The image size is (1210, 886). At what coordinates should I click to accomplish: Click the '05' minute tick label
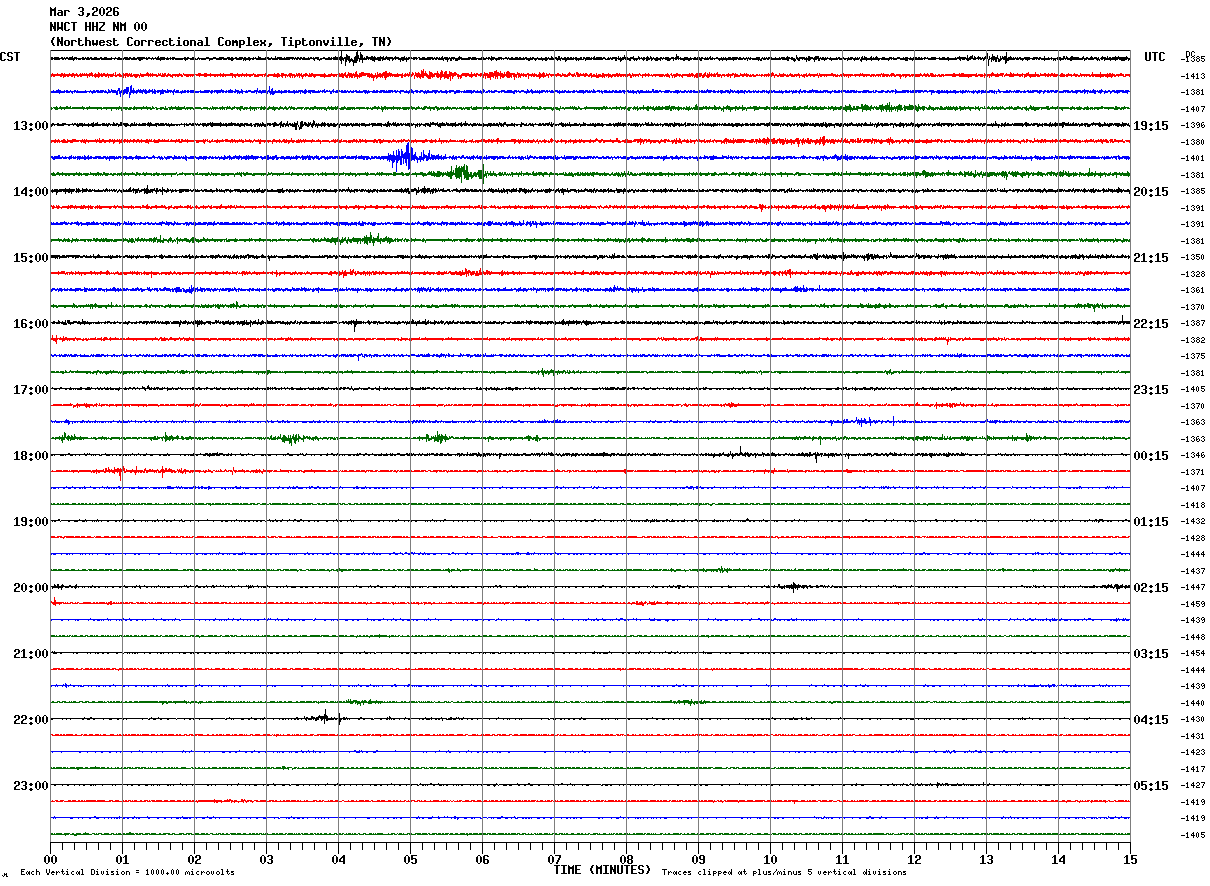coord(410,859)
